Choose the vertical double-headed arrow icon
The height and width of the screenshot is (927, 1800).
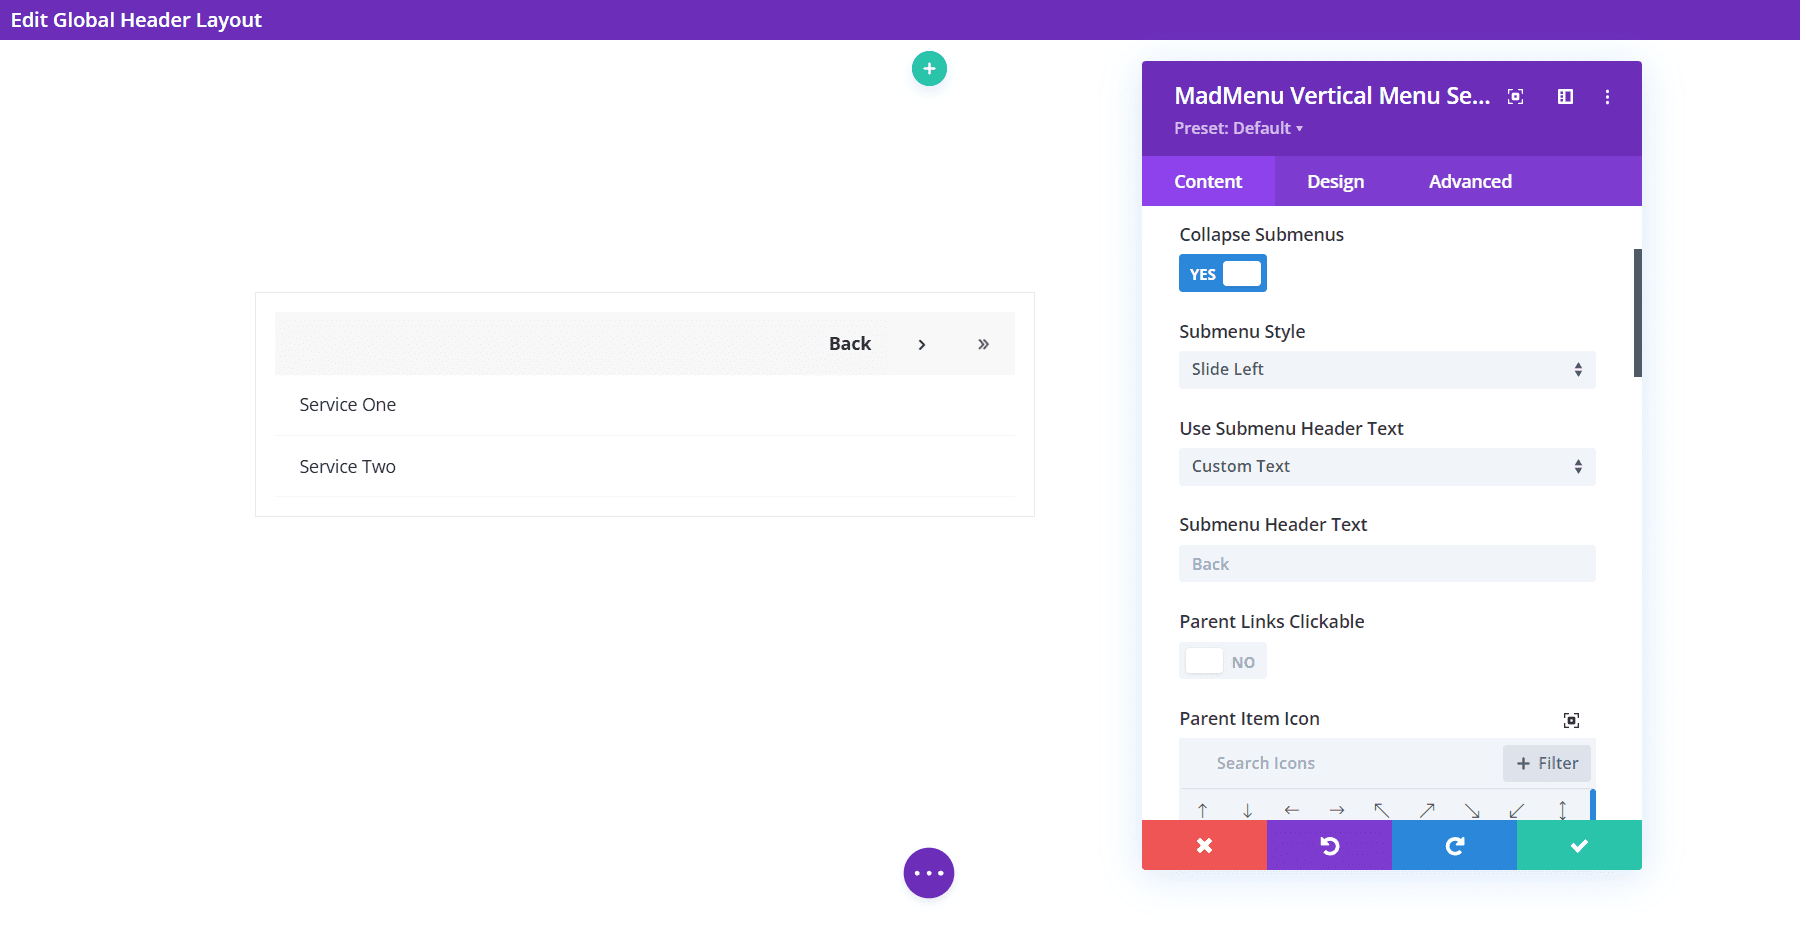click(x=1562, y=809)
